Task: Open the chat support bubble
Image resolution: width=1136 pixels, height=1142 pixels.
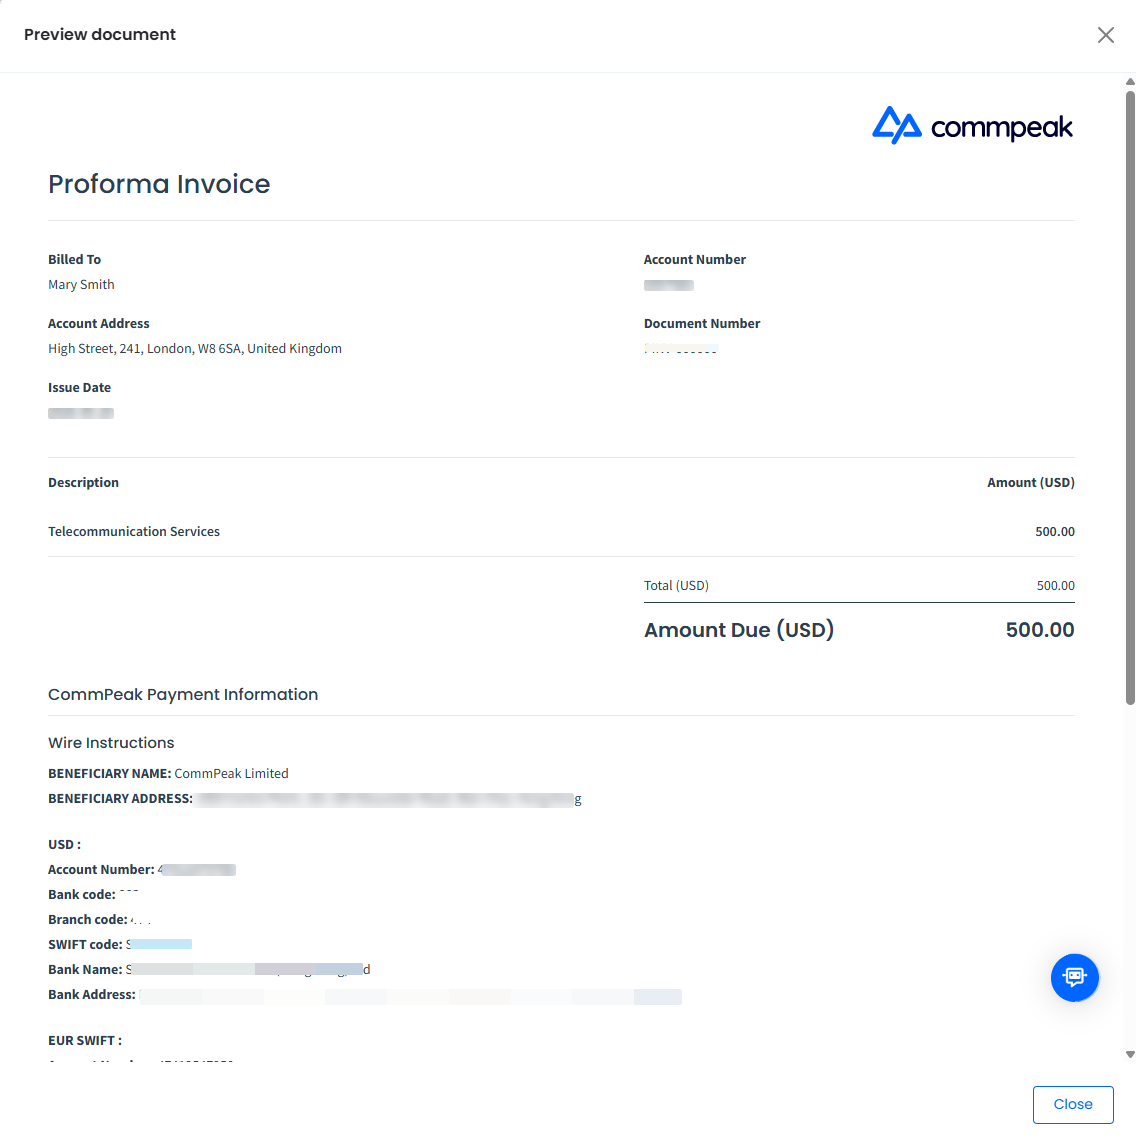Action: point(1074,977)
